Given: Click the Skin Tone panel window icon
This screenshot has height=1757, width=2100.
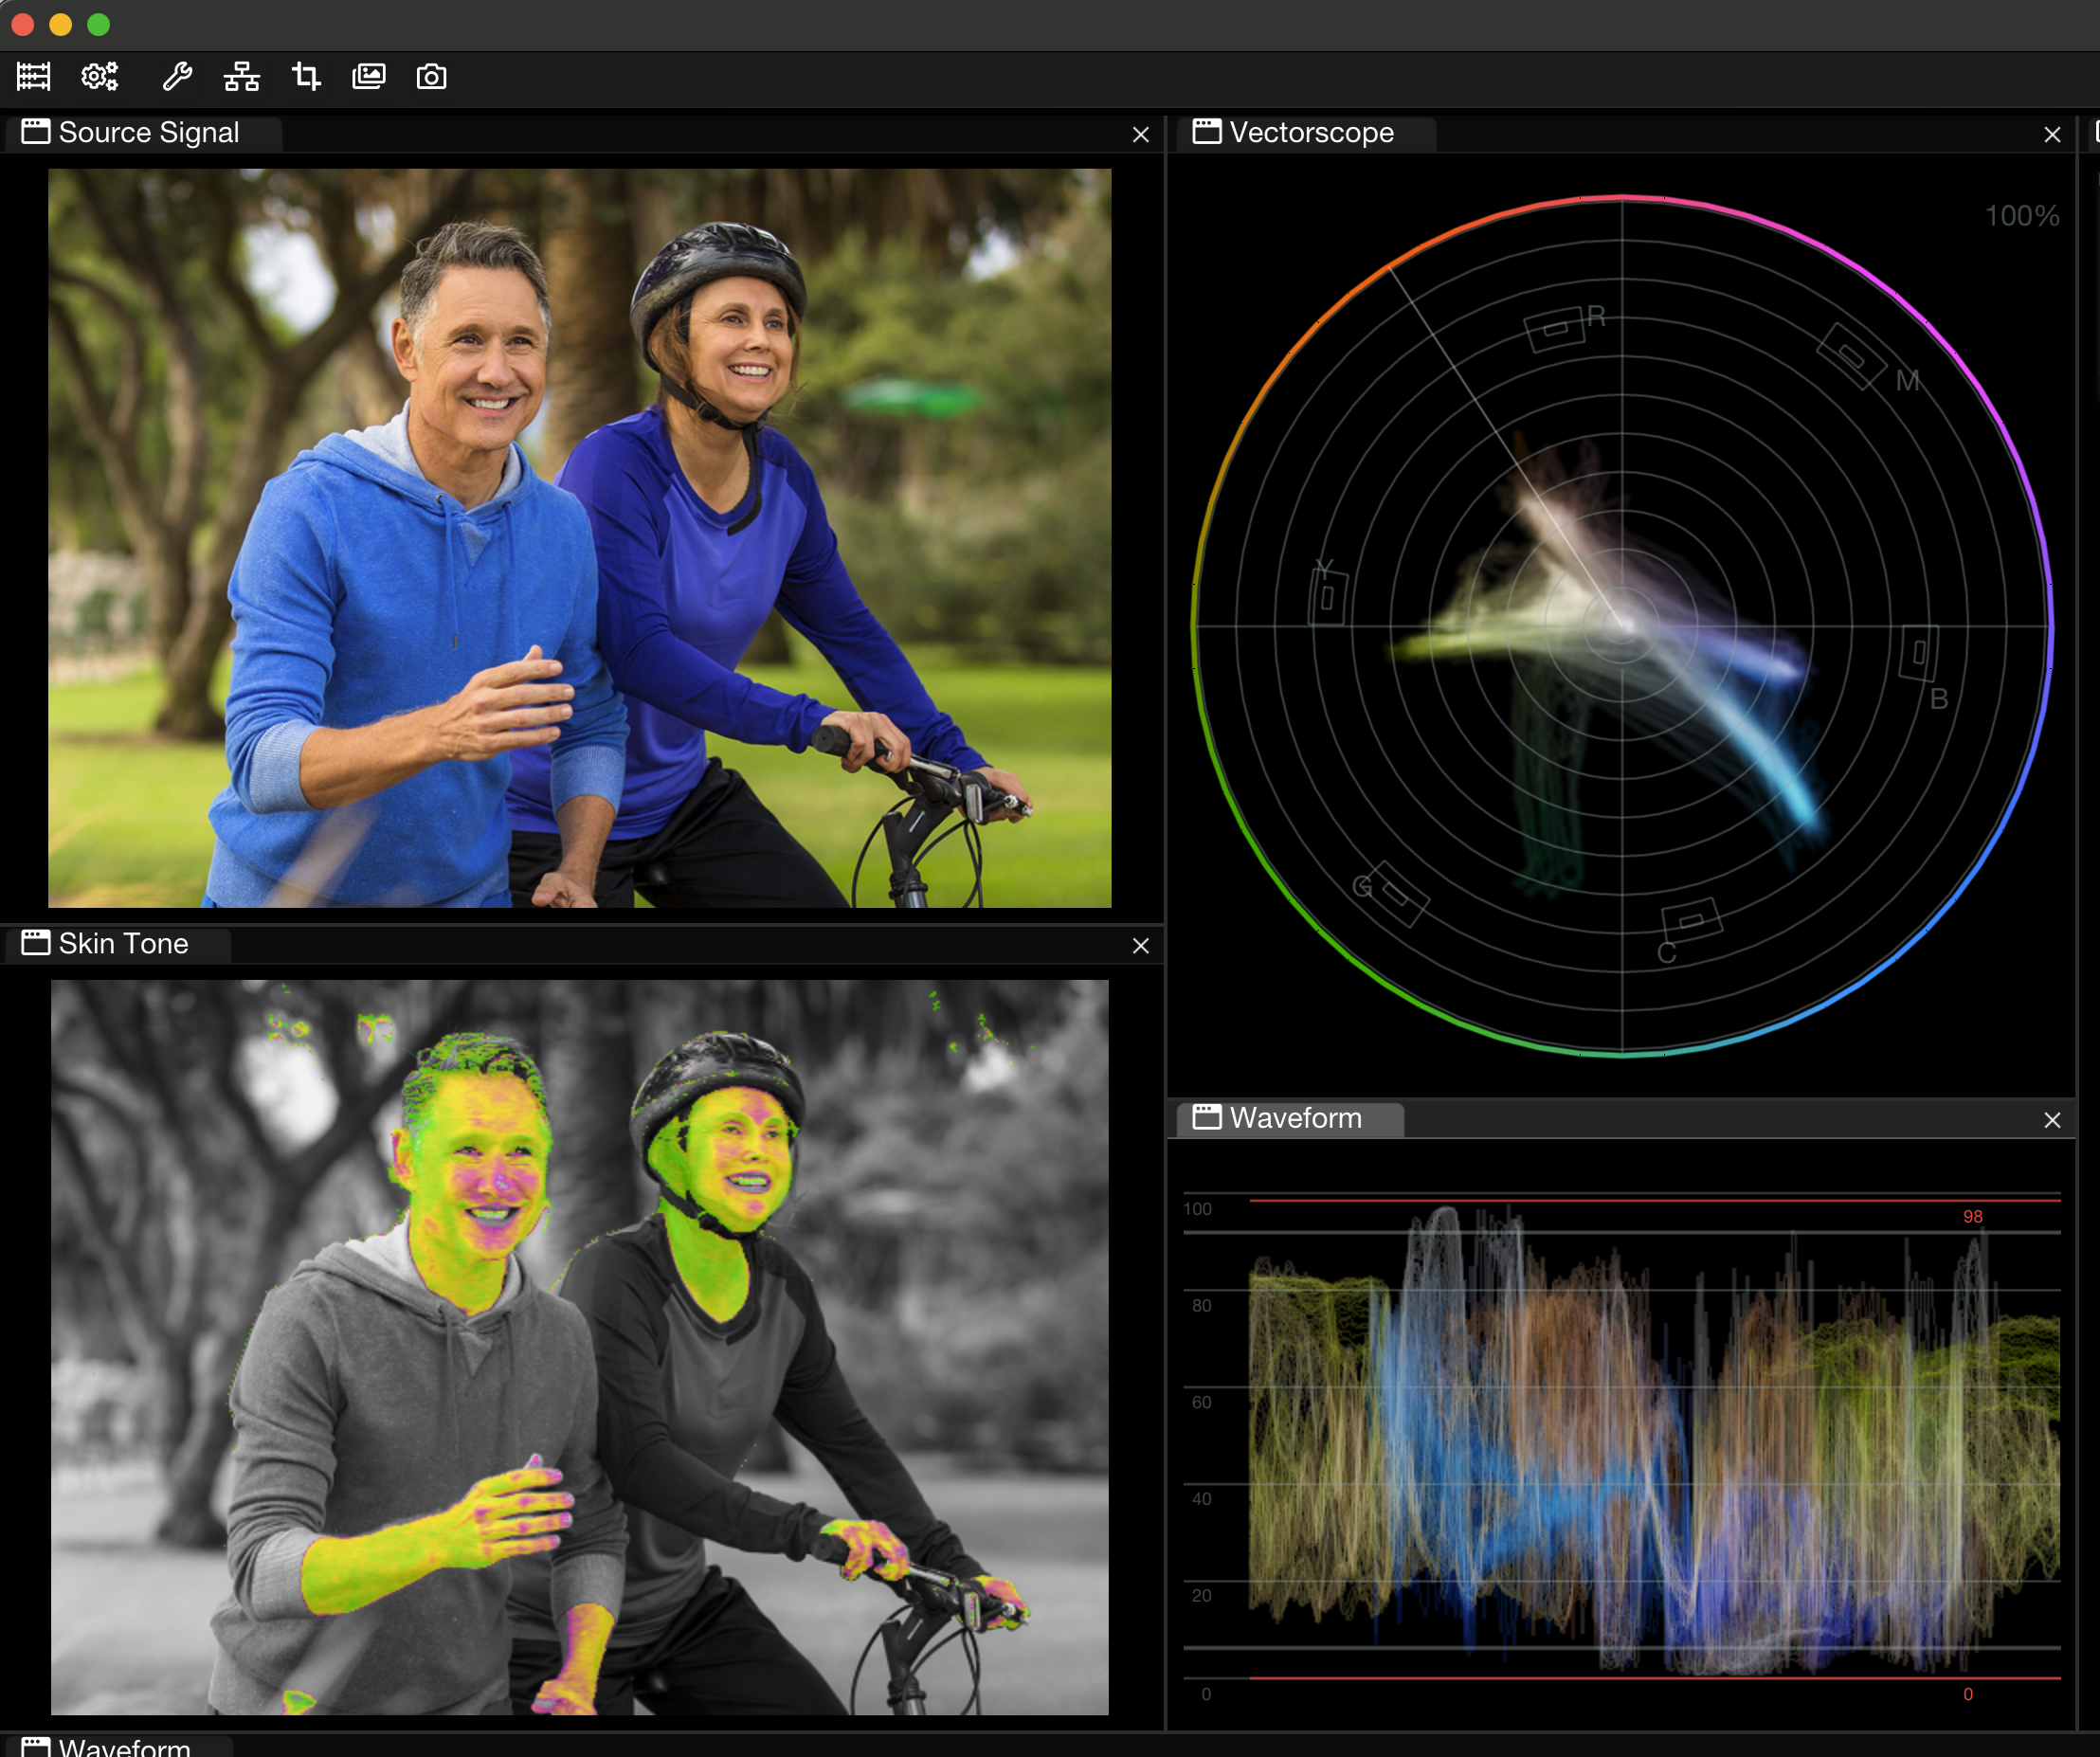Looking at the screenshot, I should point(36,943).
